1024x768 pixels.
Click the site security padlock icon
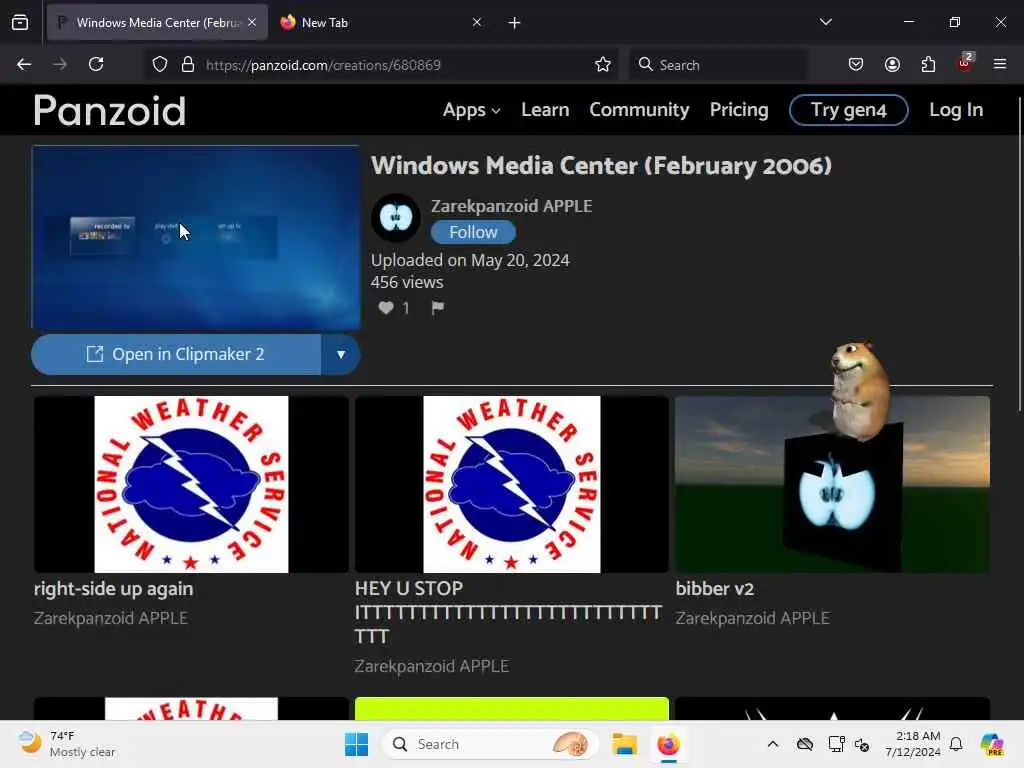coord(188,65)
